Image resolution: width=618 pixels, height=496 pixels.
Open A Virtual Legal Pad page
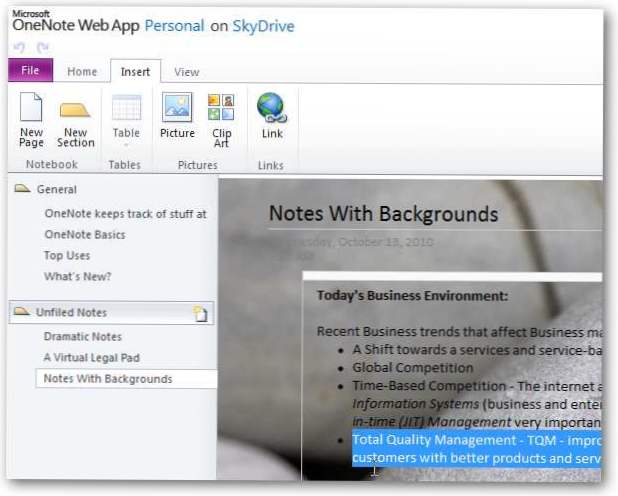point(91,358)
